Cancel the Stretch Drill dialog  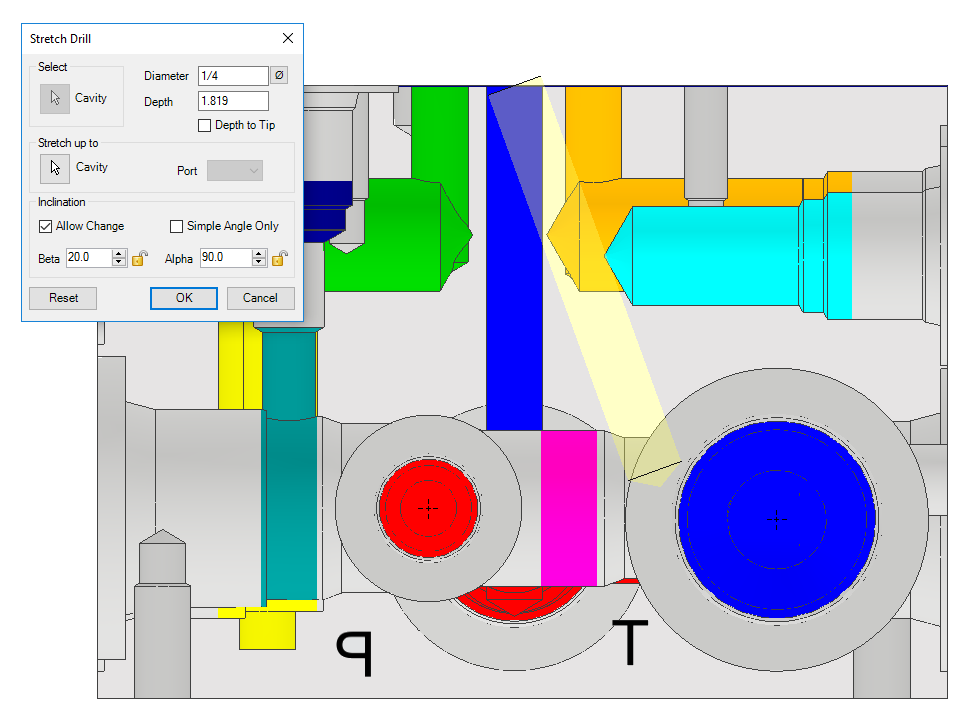(x=260, y=298)
